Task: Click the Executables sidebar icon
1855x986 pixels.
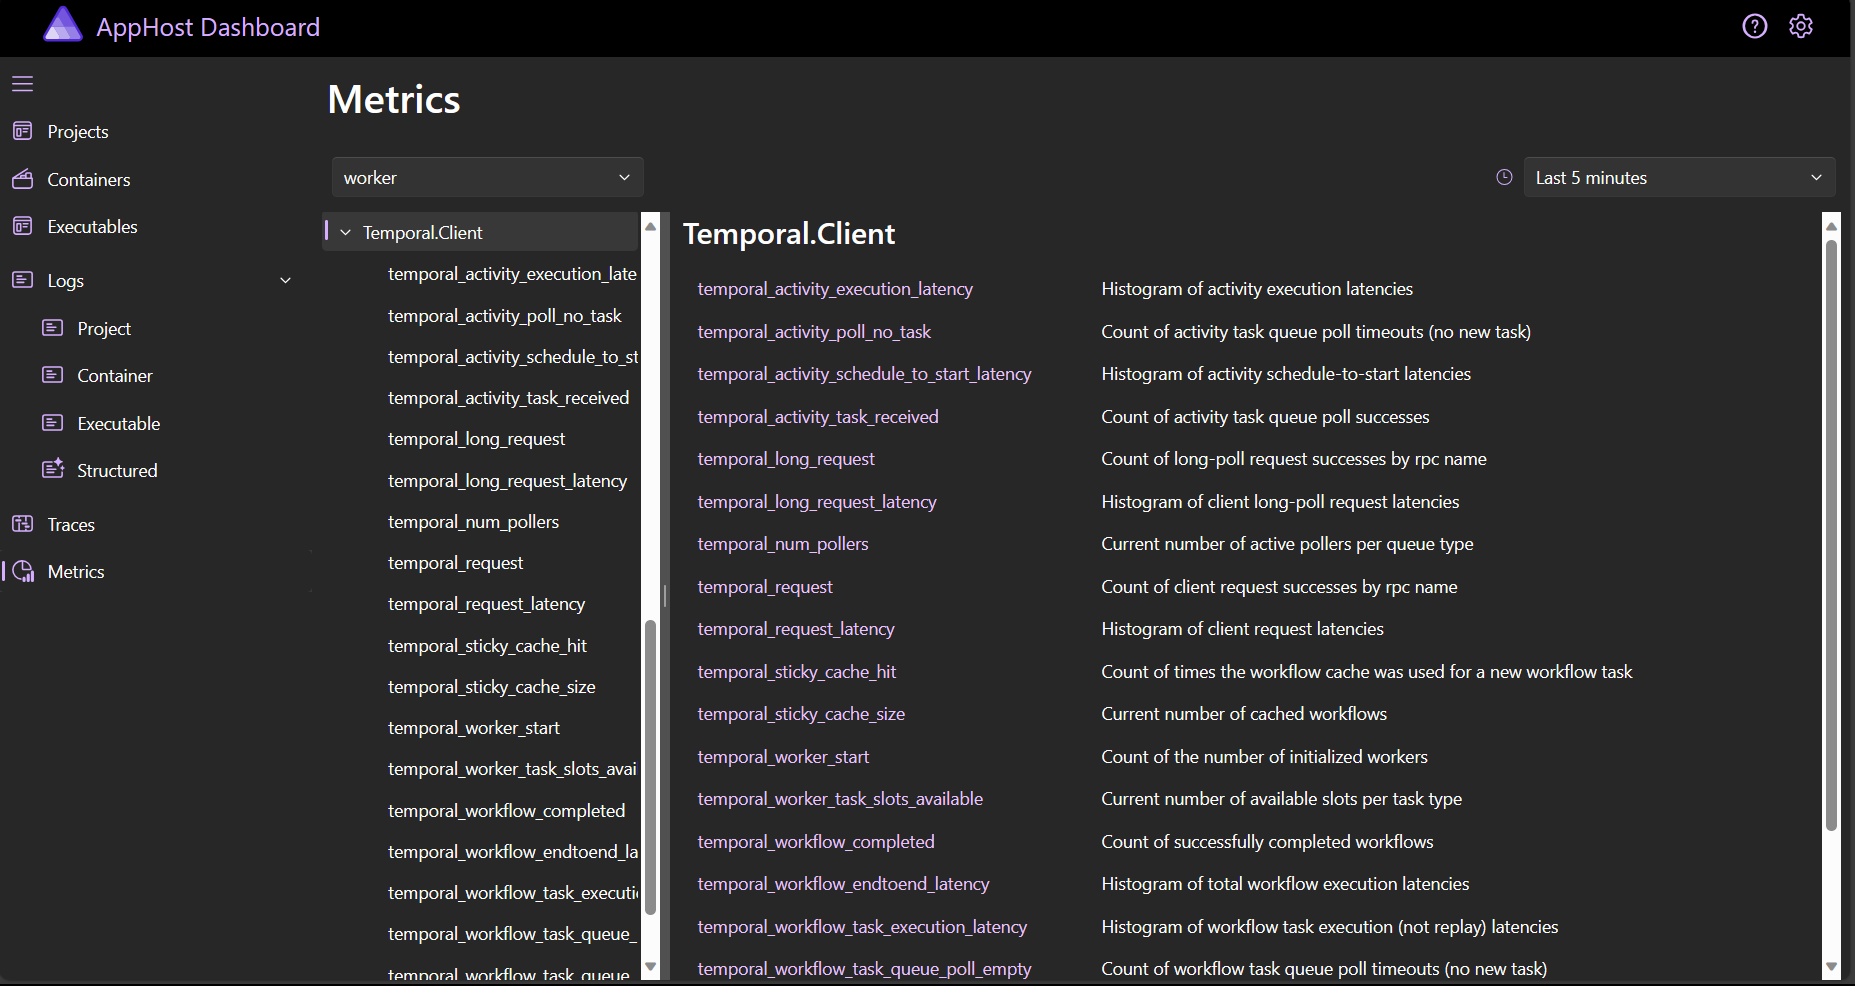Action: pyautogui.click(x=23, y=226)
